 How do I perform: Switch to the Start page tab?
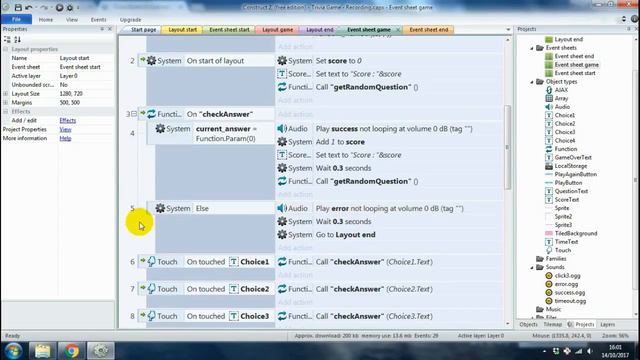pos(143,30)
